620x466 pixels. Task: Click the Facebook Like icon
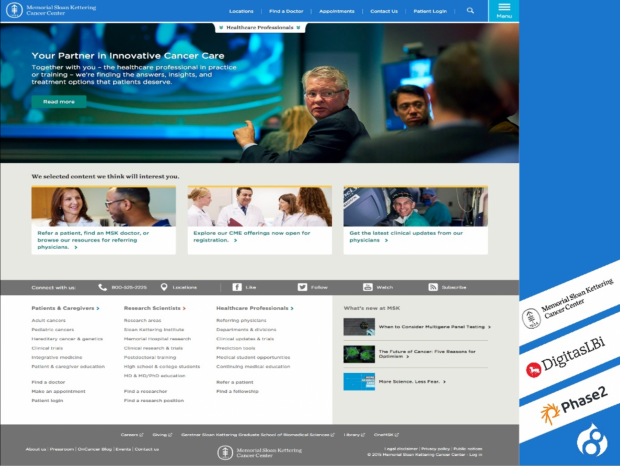pyautogui.click(x=237, y=287)
